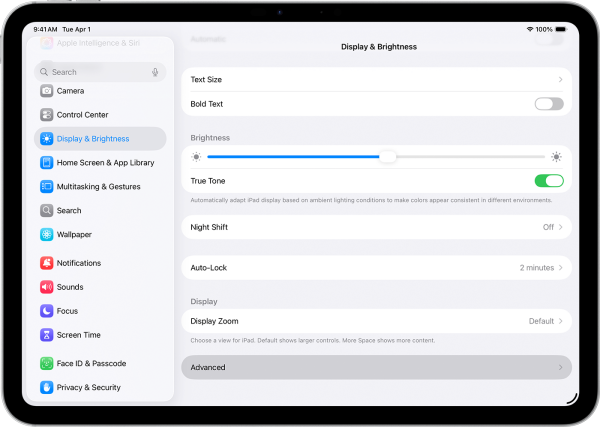The image size is (600, 427).
Task: Open the Night Shift row
Action: [x=377, y=227]
